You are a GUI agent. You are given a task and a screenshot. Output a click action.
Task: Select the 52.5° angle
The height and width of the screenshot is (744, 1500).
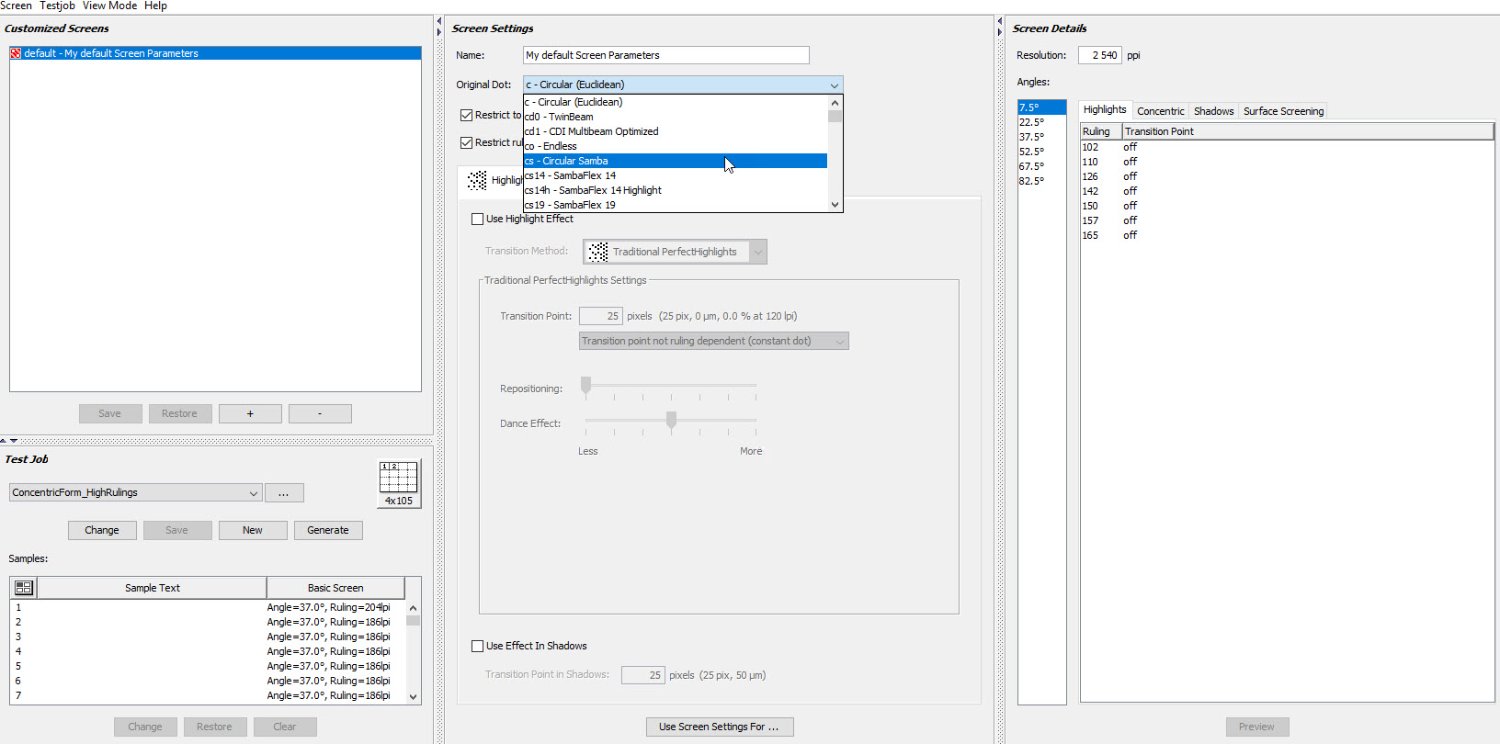[x=1042, y=152]
